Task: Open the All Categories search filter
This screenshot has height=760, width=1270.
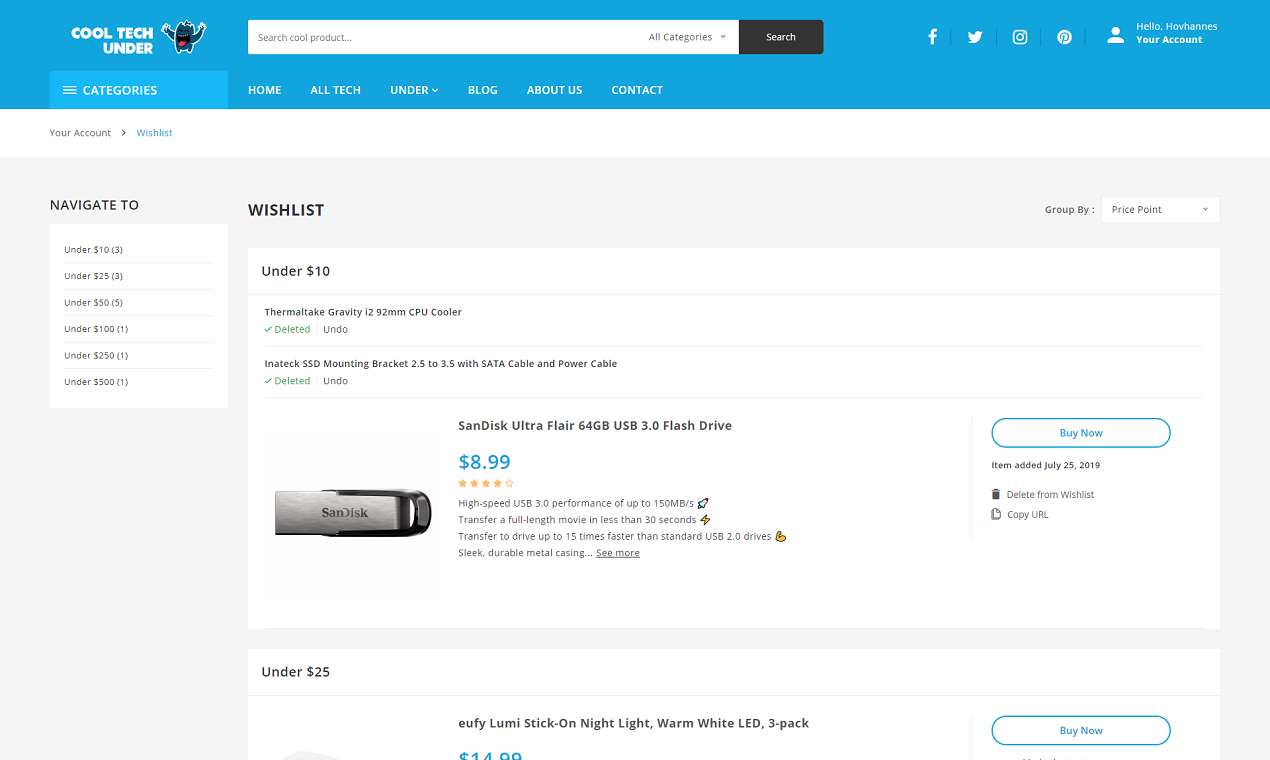Action: (x=686, y=36)
